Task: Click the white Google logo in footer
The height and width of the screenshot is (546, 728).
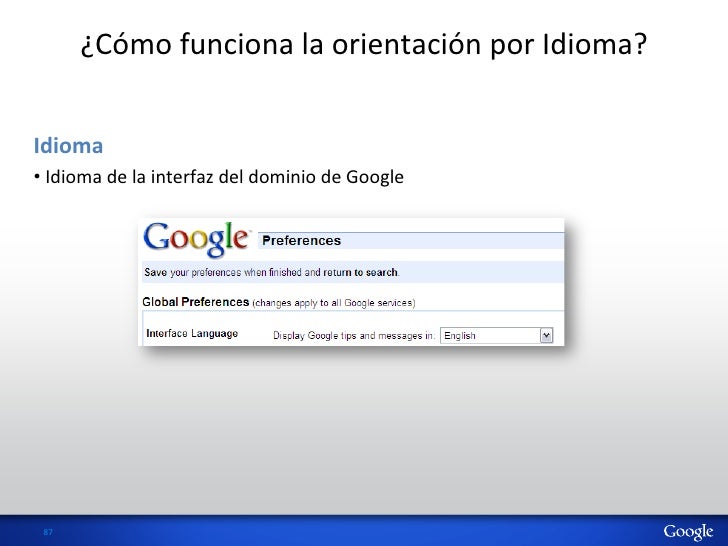Action: pyautogui.click(x=688, y=532)
